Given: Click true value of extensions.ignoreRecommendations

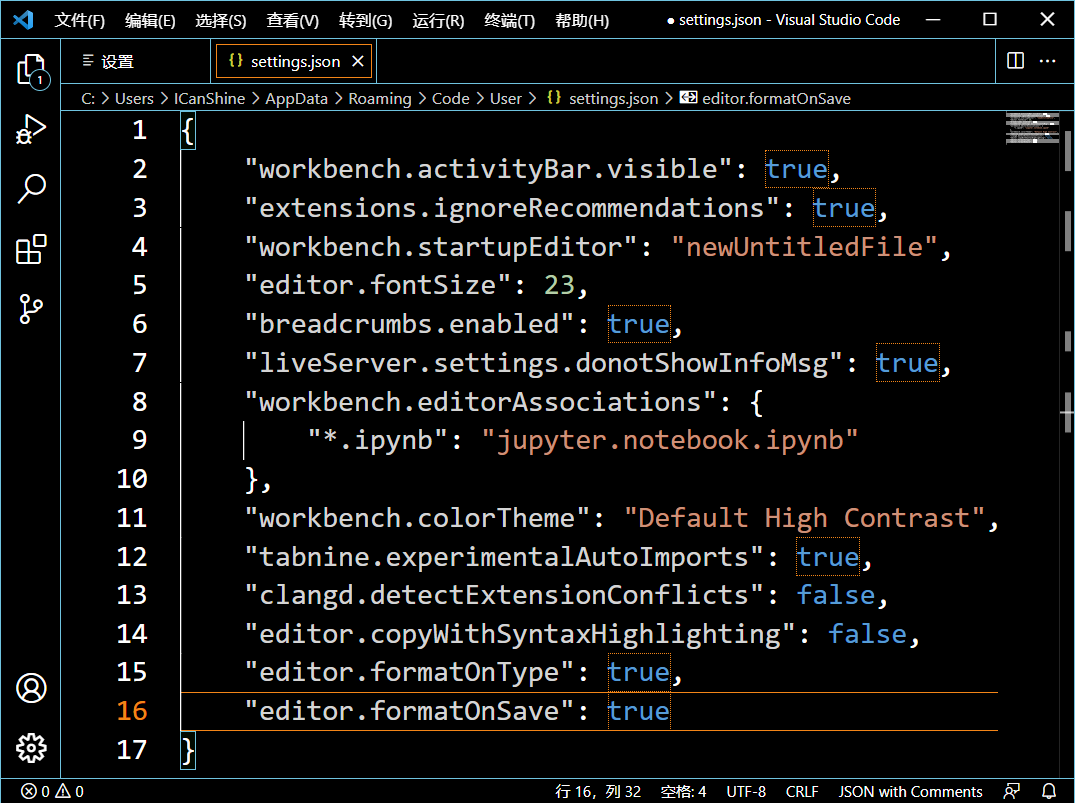Looking at the screenshot, I should pos(844,208).
